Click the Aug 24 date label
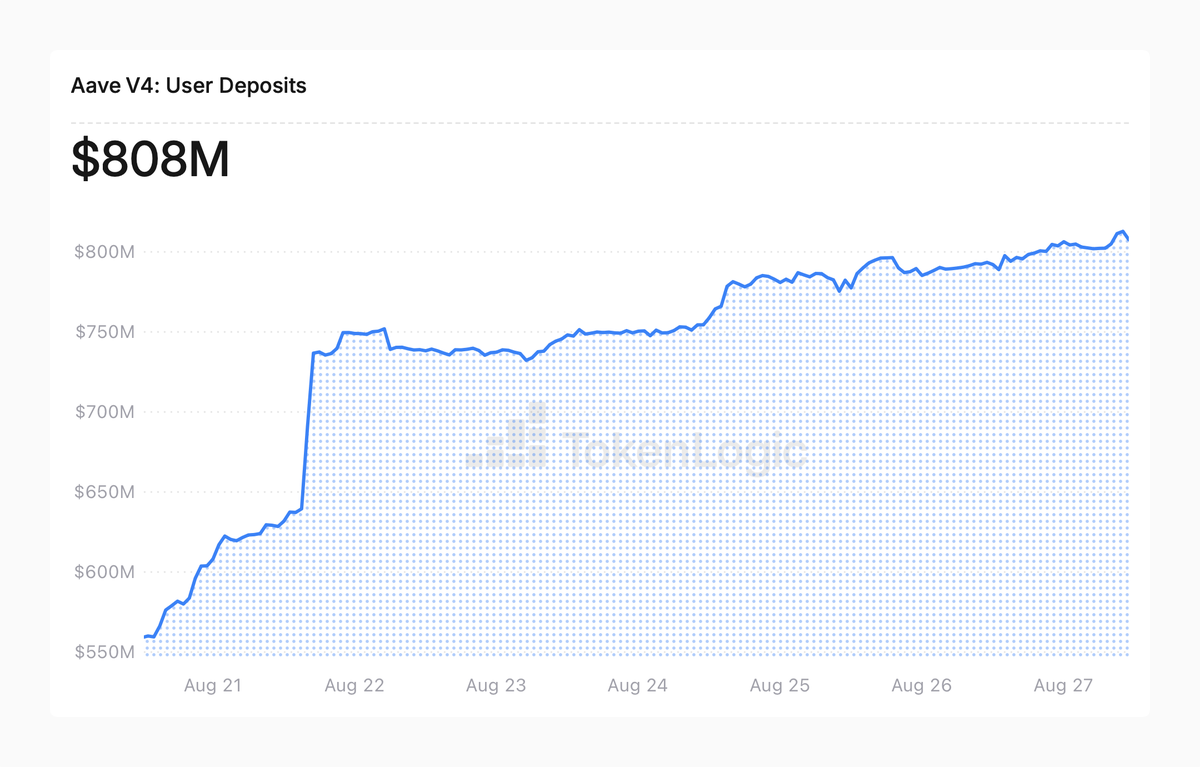The image size is (1200, 767). click(638, 686)
